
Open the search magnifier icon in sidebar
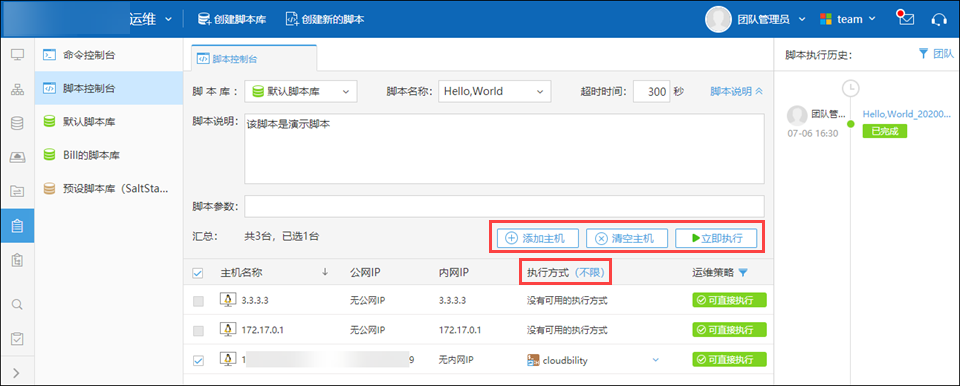(x=17, y=304)
